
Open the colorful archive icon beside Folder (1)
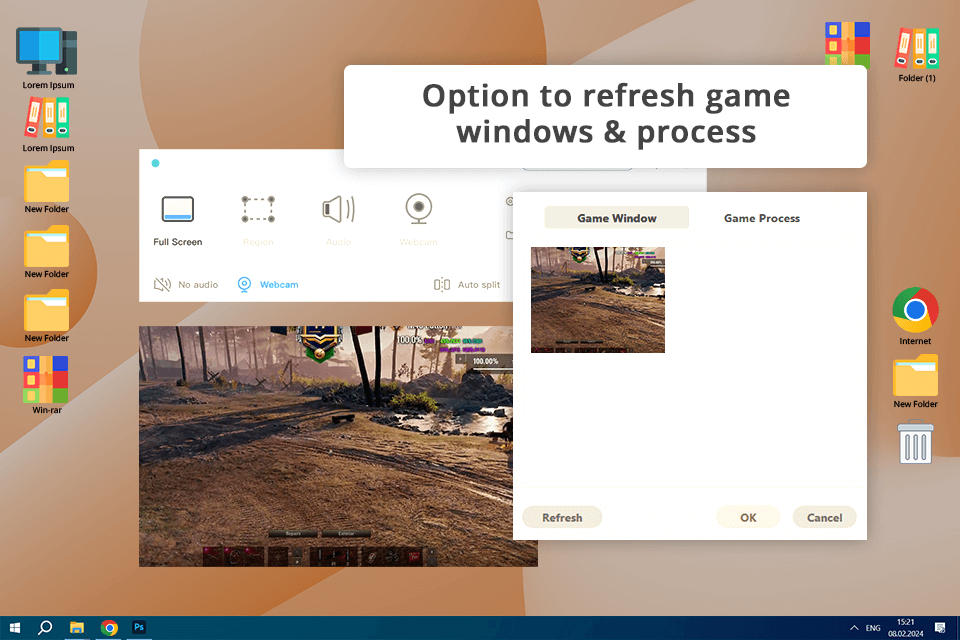(x=847, y=44)
